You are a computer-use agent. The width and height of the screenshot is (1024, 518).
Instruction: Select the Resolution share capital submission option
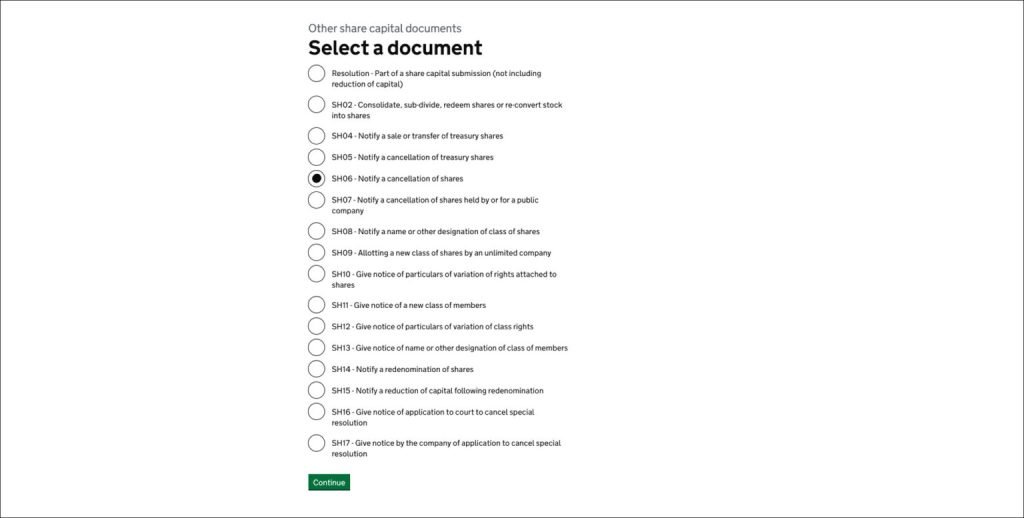(316, 73)
